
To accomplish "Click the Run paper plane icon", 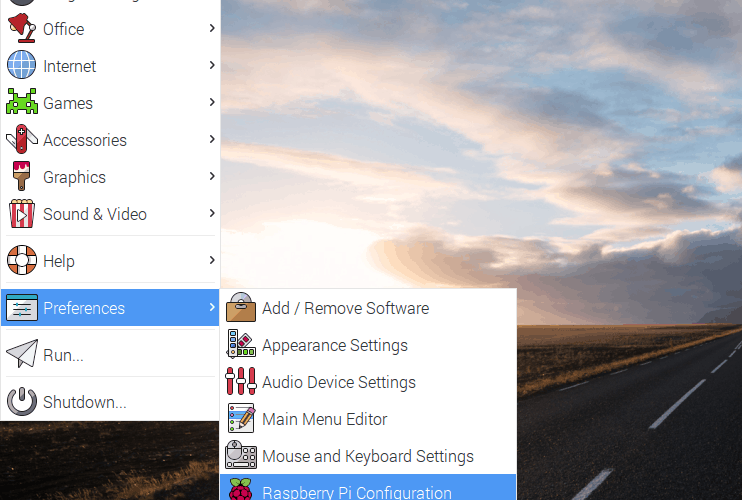I will click(x=21, y=355).
